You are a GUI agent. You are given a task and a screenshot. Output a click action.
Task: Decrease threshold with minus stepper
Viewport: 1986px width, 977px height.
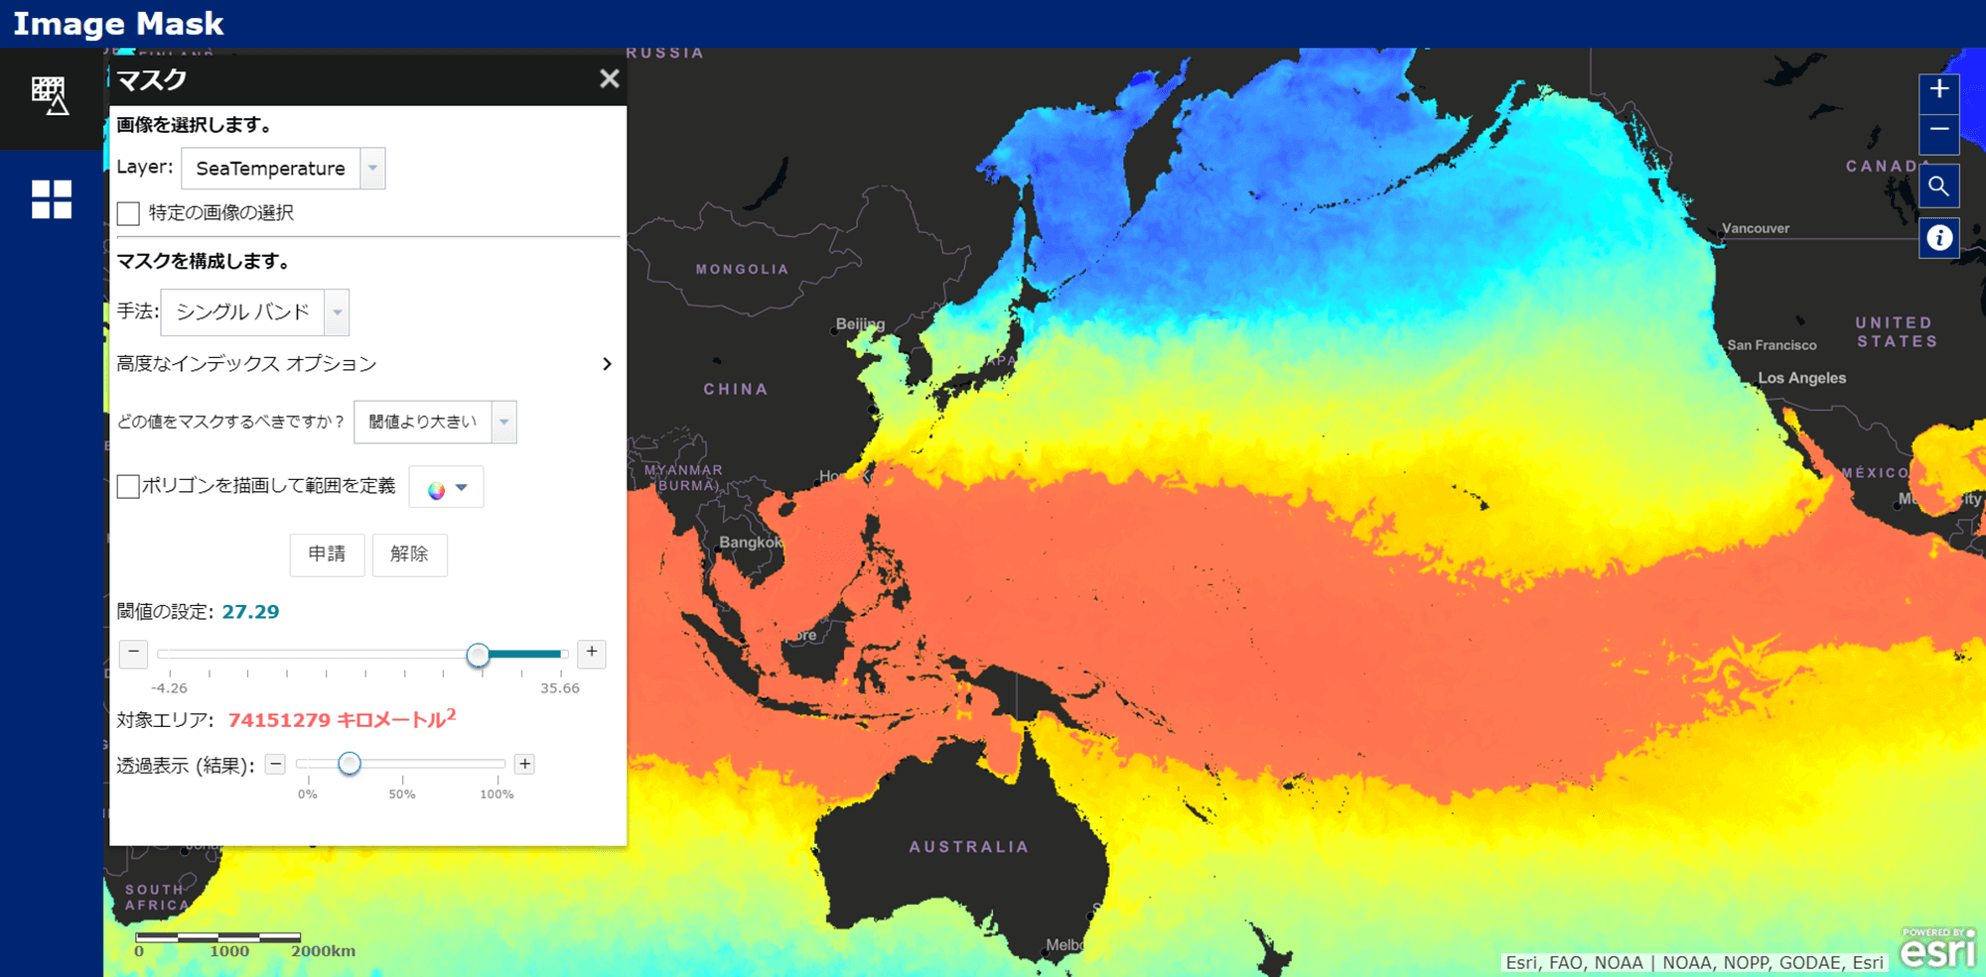tap(133, 653)
